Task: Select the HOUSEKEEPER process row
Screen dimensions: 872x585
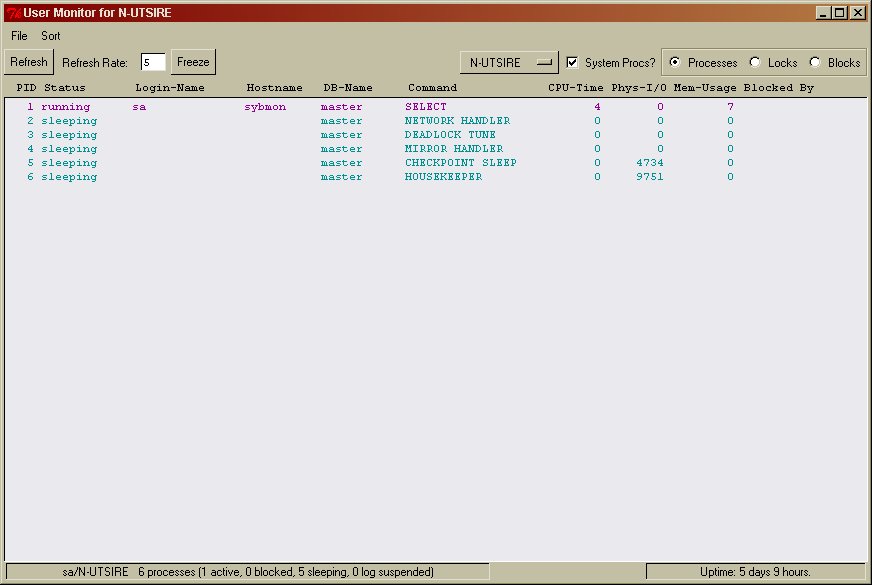Action: (443, 177)
